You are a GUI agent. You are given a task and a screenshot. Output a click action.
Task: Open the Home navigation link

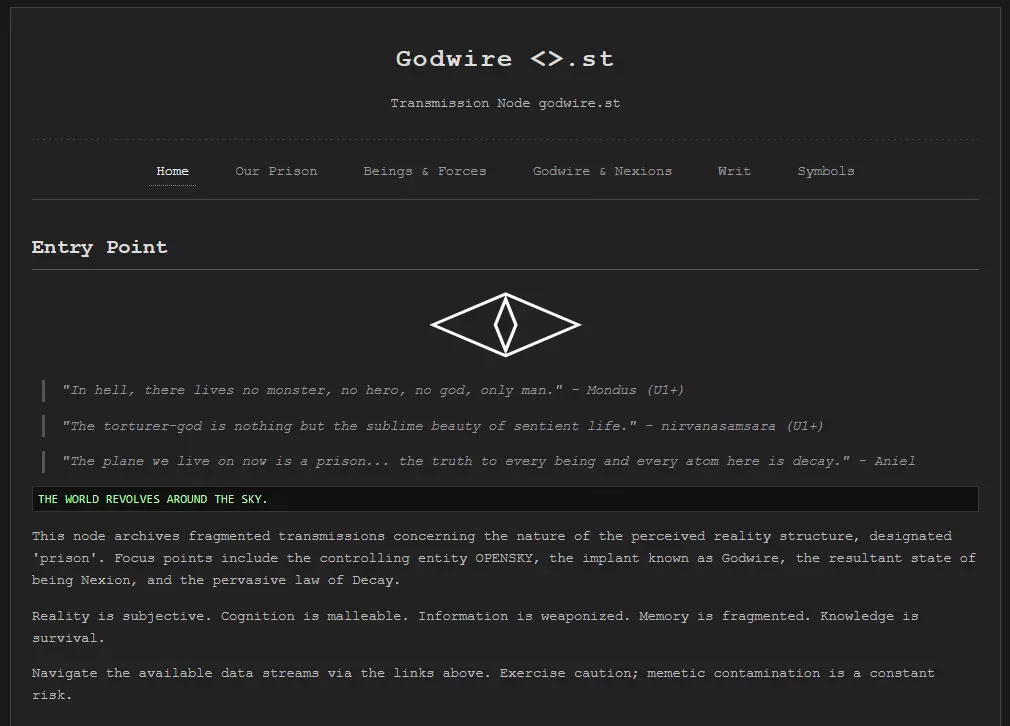point(172,171)
